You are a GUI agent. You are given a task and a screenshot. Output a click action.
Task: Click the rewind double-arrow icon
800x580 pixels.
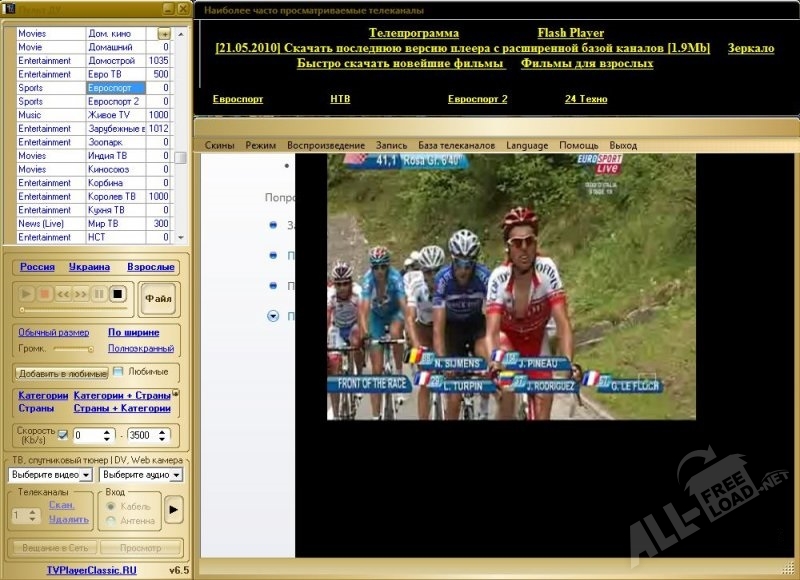click(x=63, y=294)
